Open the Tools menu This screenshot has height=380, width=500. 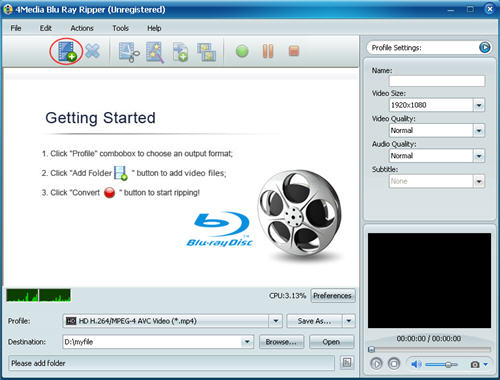120,28
